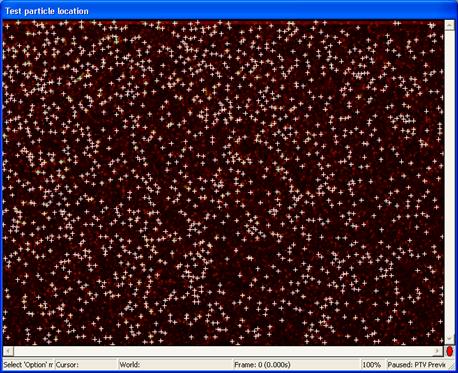The image size is (458, 373).
Task: Click the vertical scrollbar up arrow
Action: [x=449, y=25]
